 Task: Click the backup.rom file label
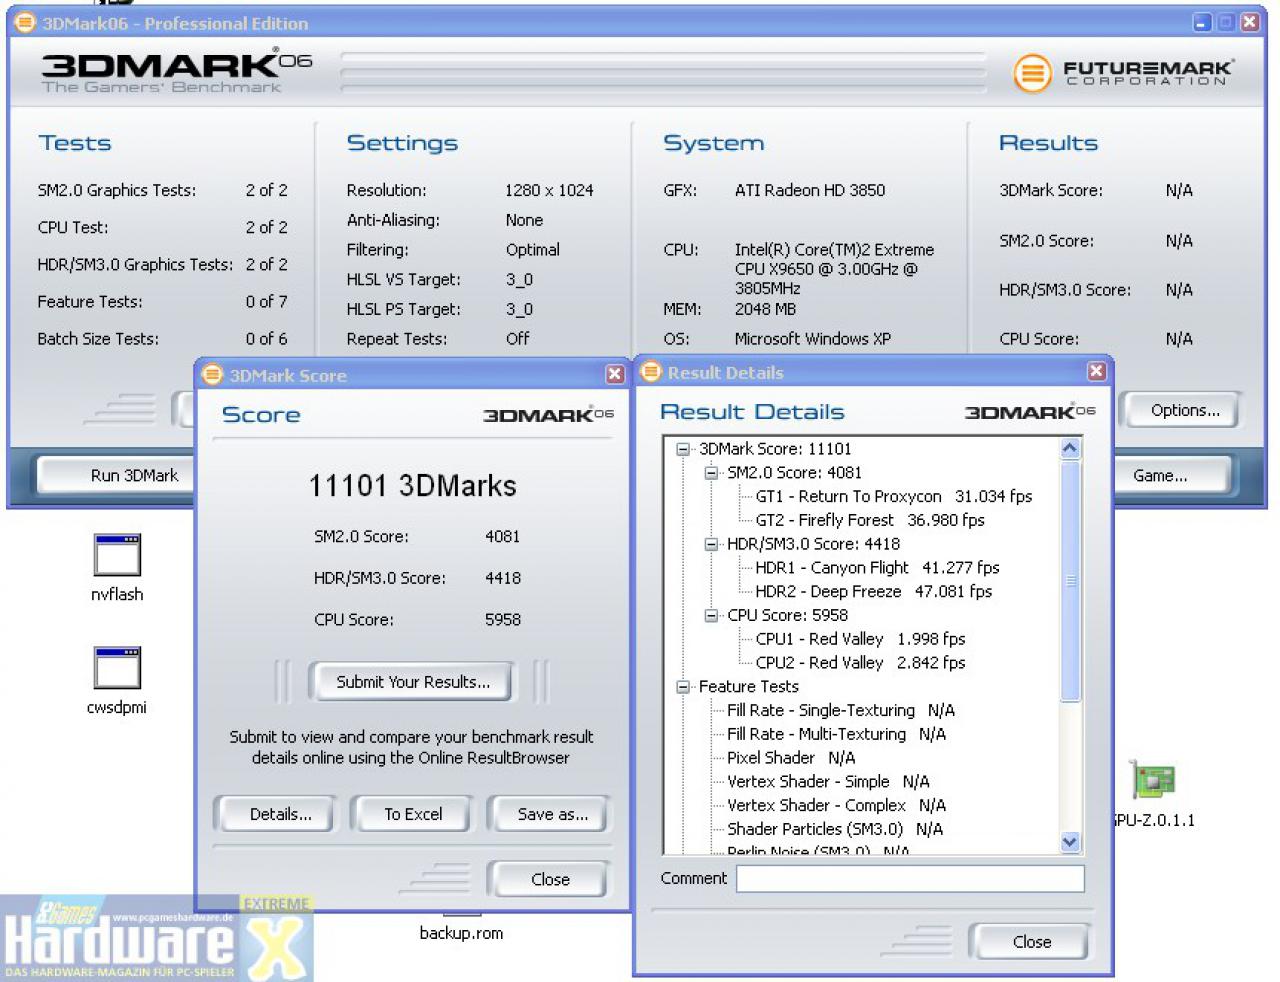tap(461, 933)
